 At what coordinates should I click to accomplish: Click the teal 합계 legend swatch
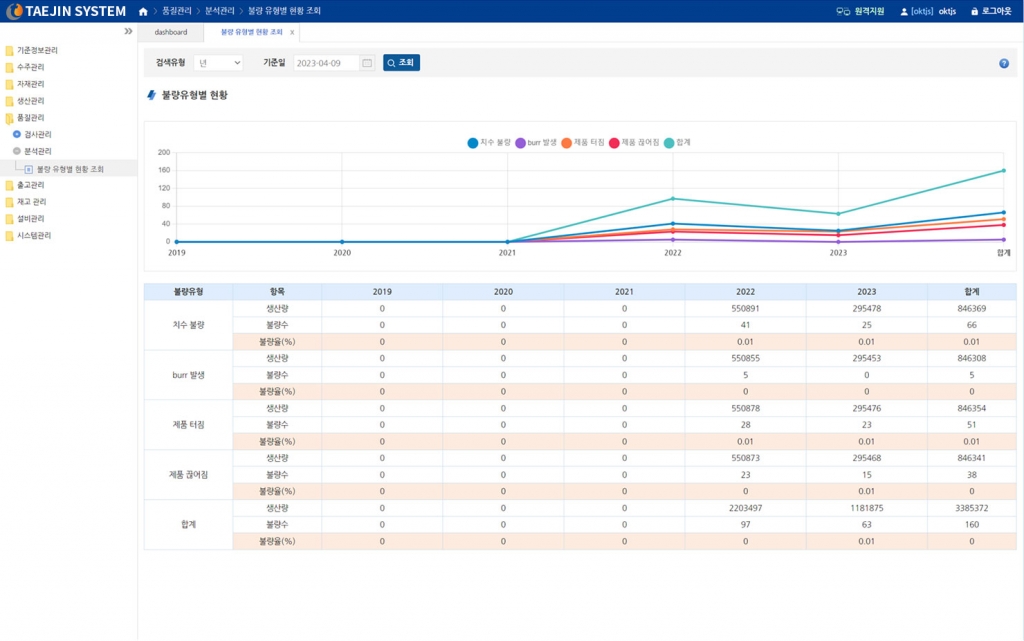(669, 143)
